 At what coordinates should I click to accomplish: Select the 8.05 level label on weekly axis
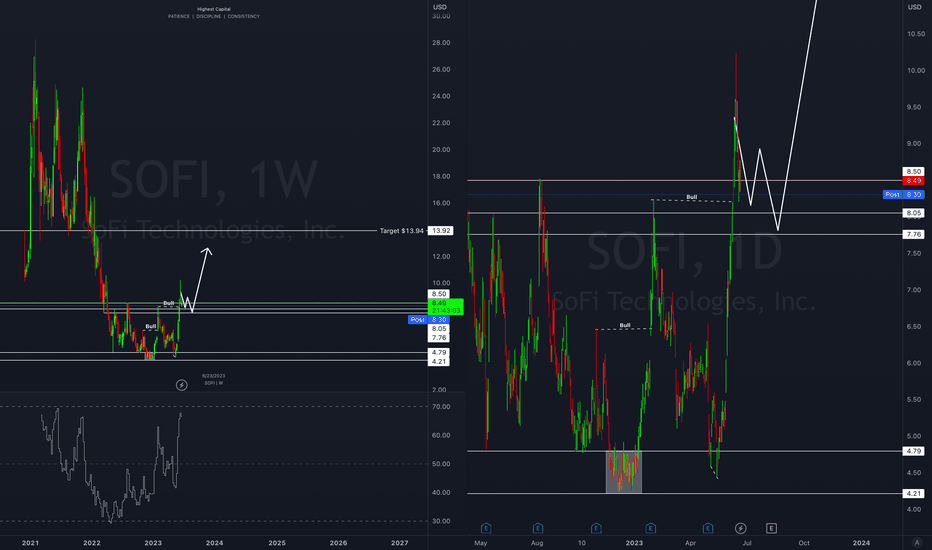click(x=439, y=329)
